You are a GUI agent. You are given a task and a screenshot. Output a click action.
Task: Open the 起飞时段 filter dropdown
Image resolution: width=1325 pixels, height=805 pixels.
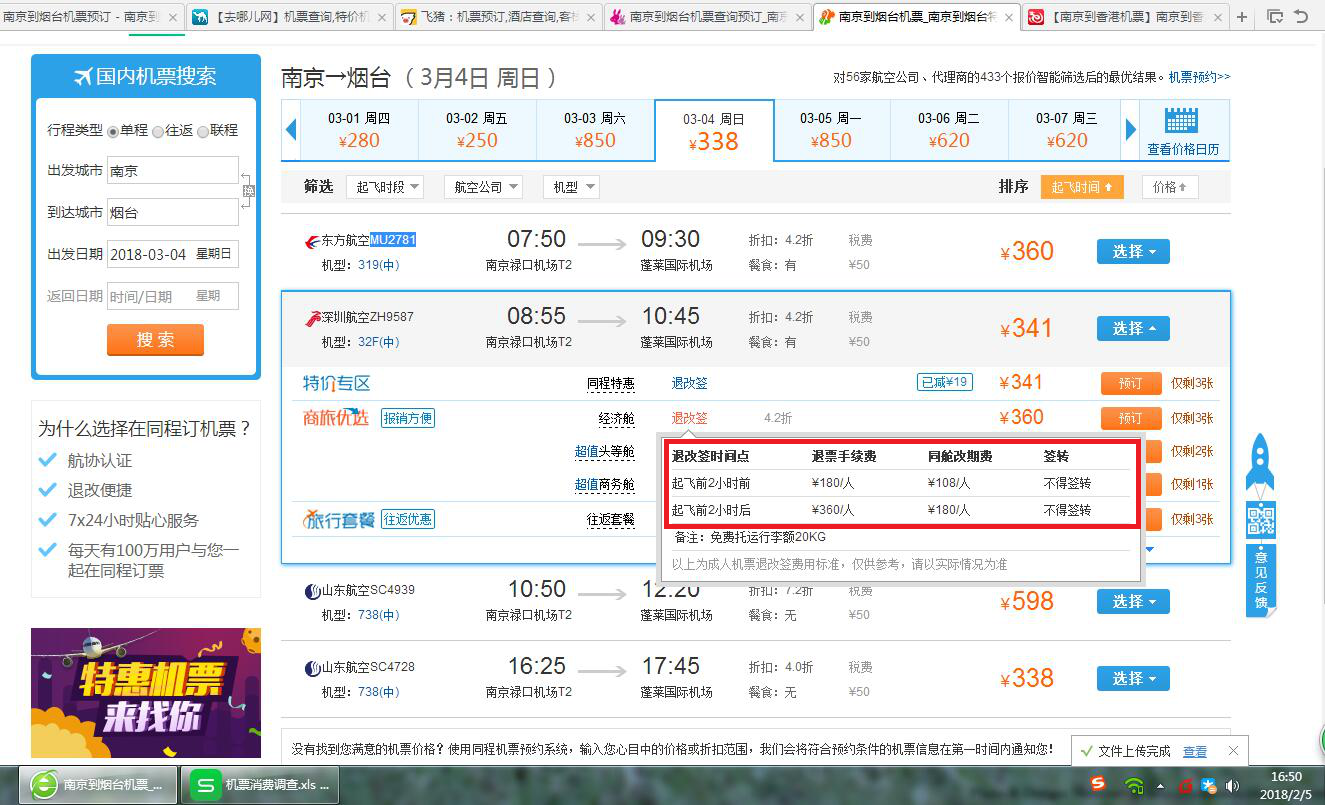[383, 186]
